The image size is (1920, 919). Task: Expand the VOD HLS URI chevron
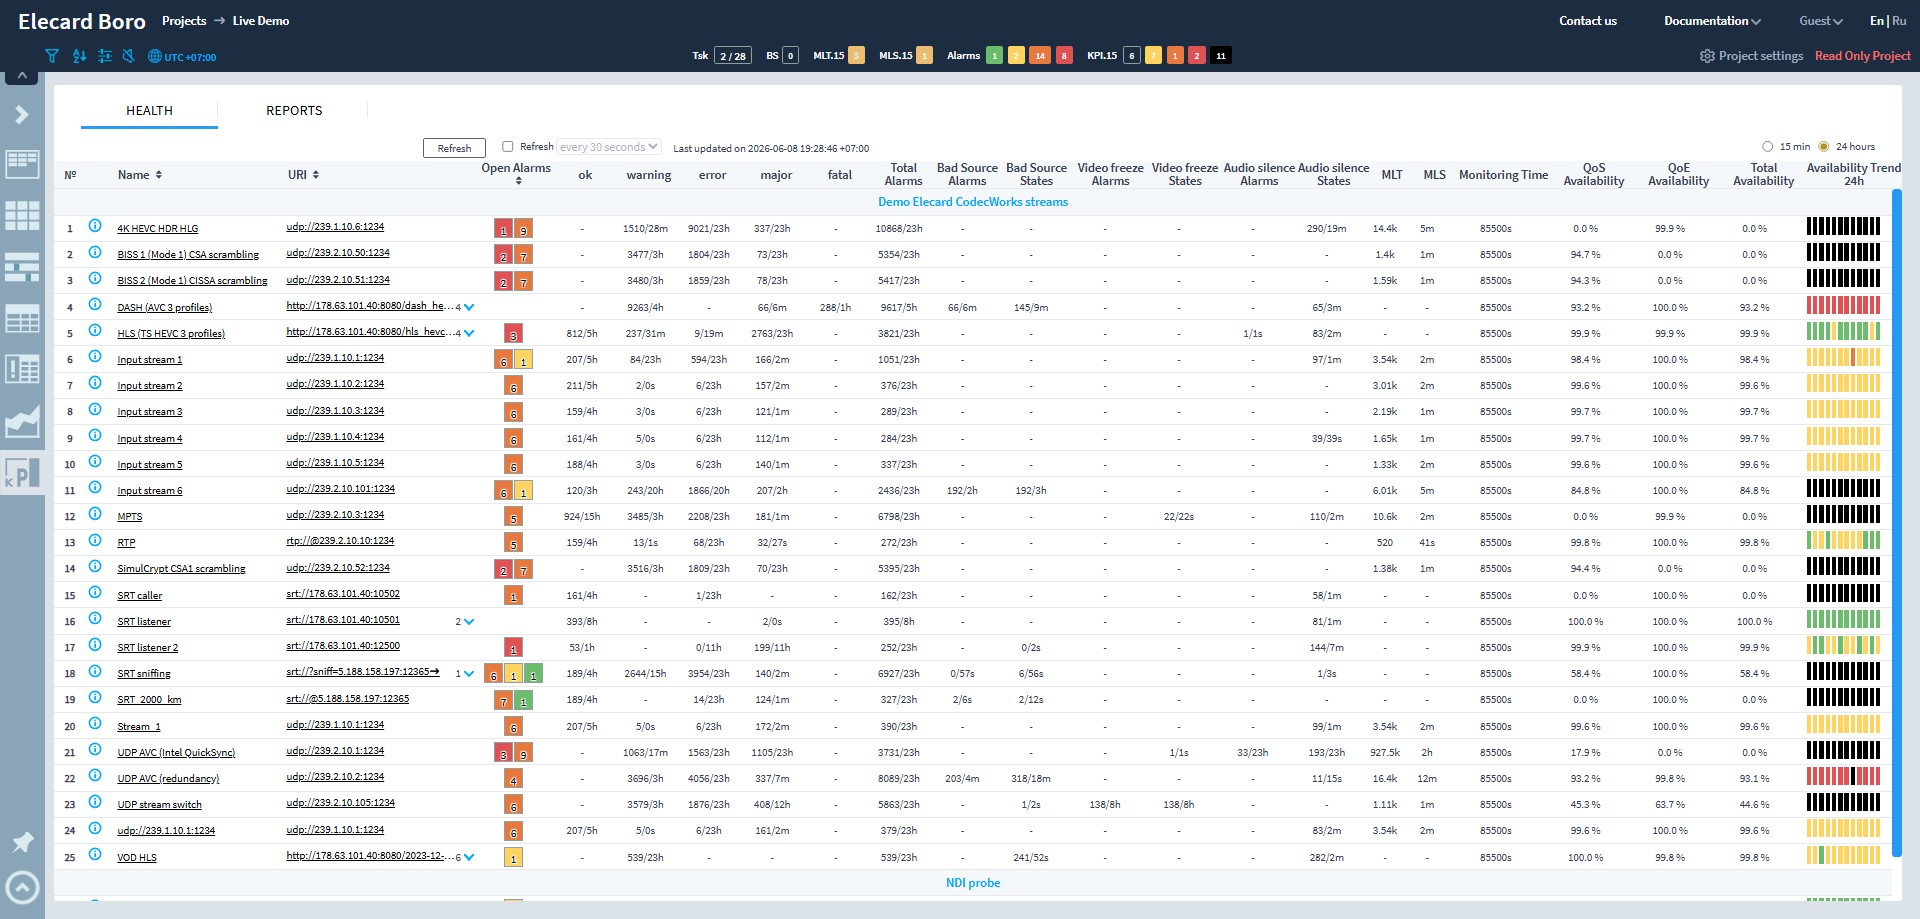point(469,857)
